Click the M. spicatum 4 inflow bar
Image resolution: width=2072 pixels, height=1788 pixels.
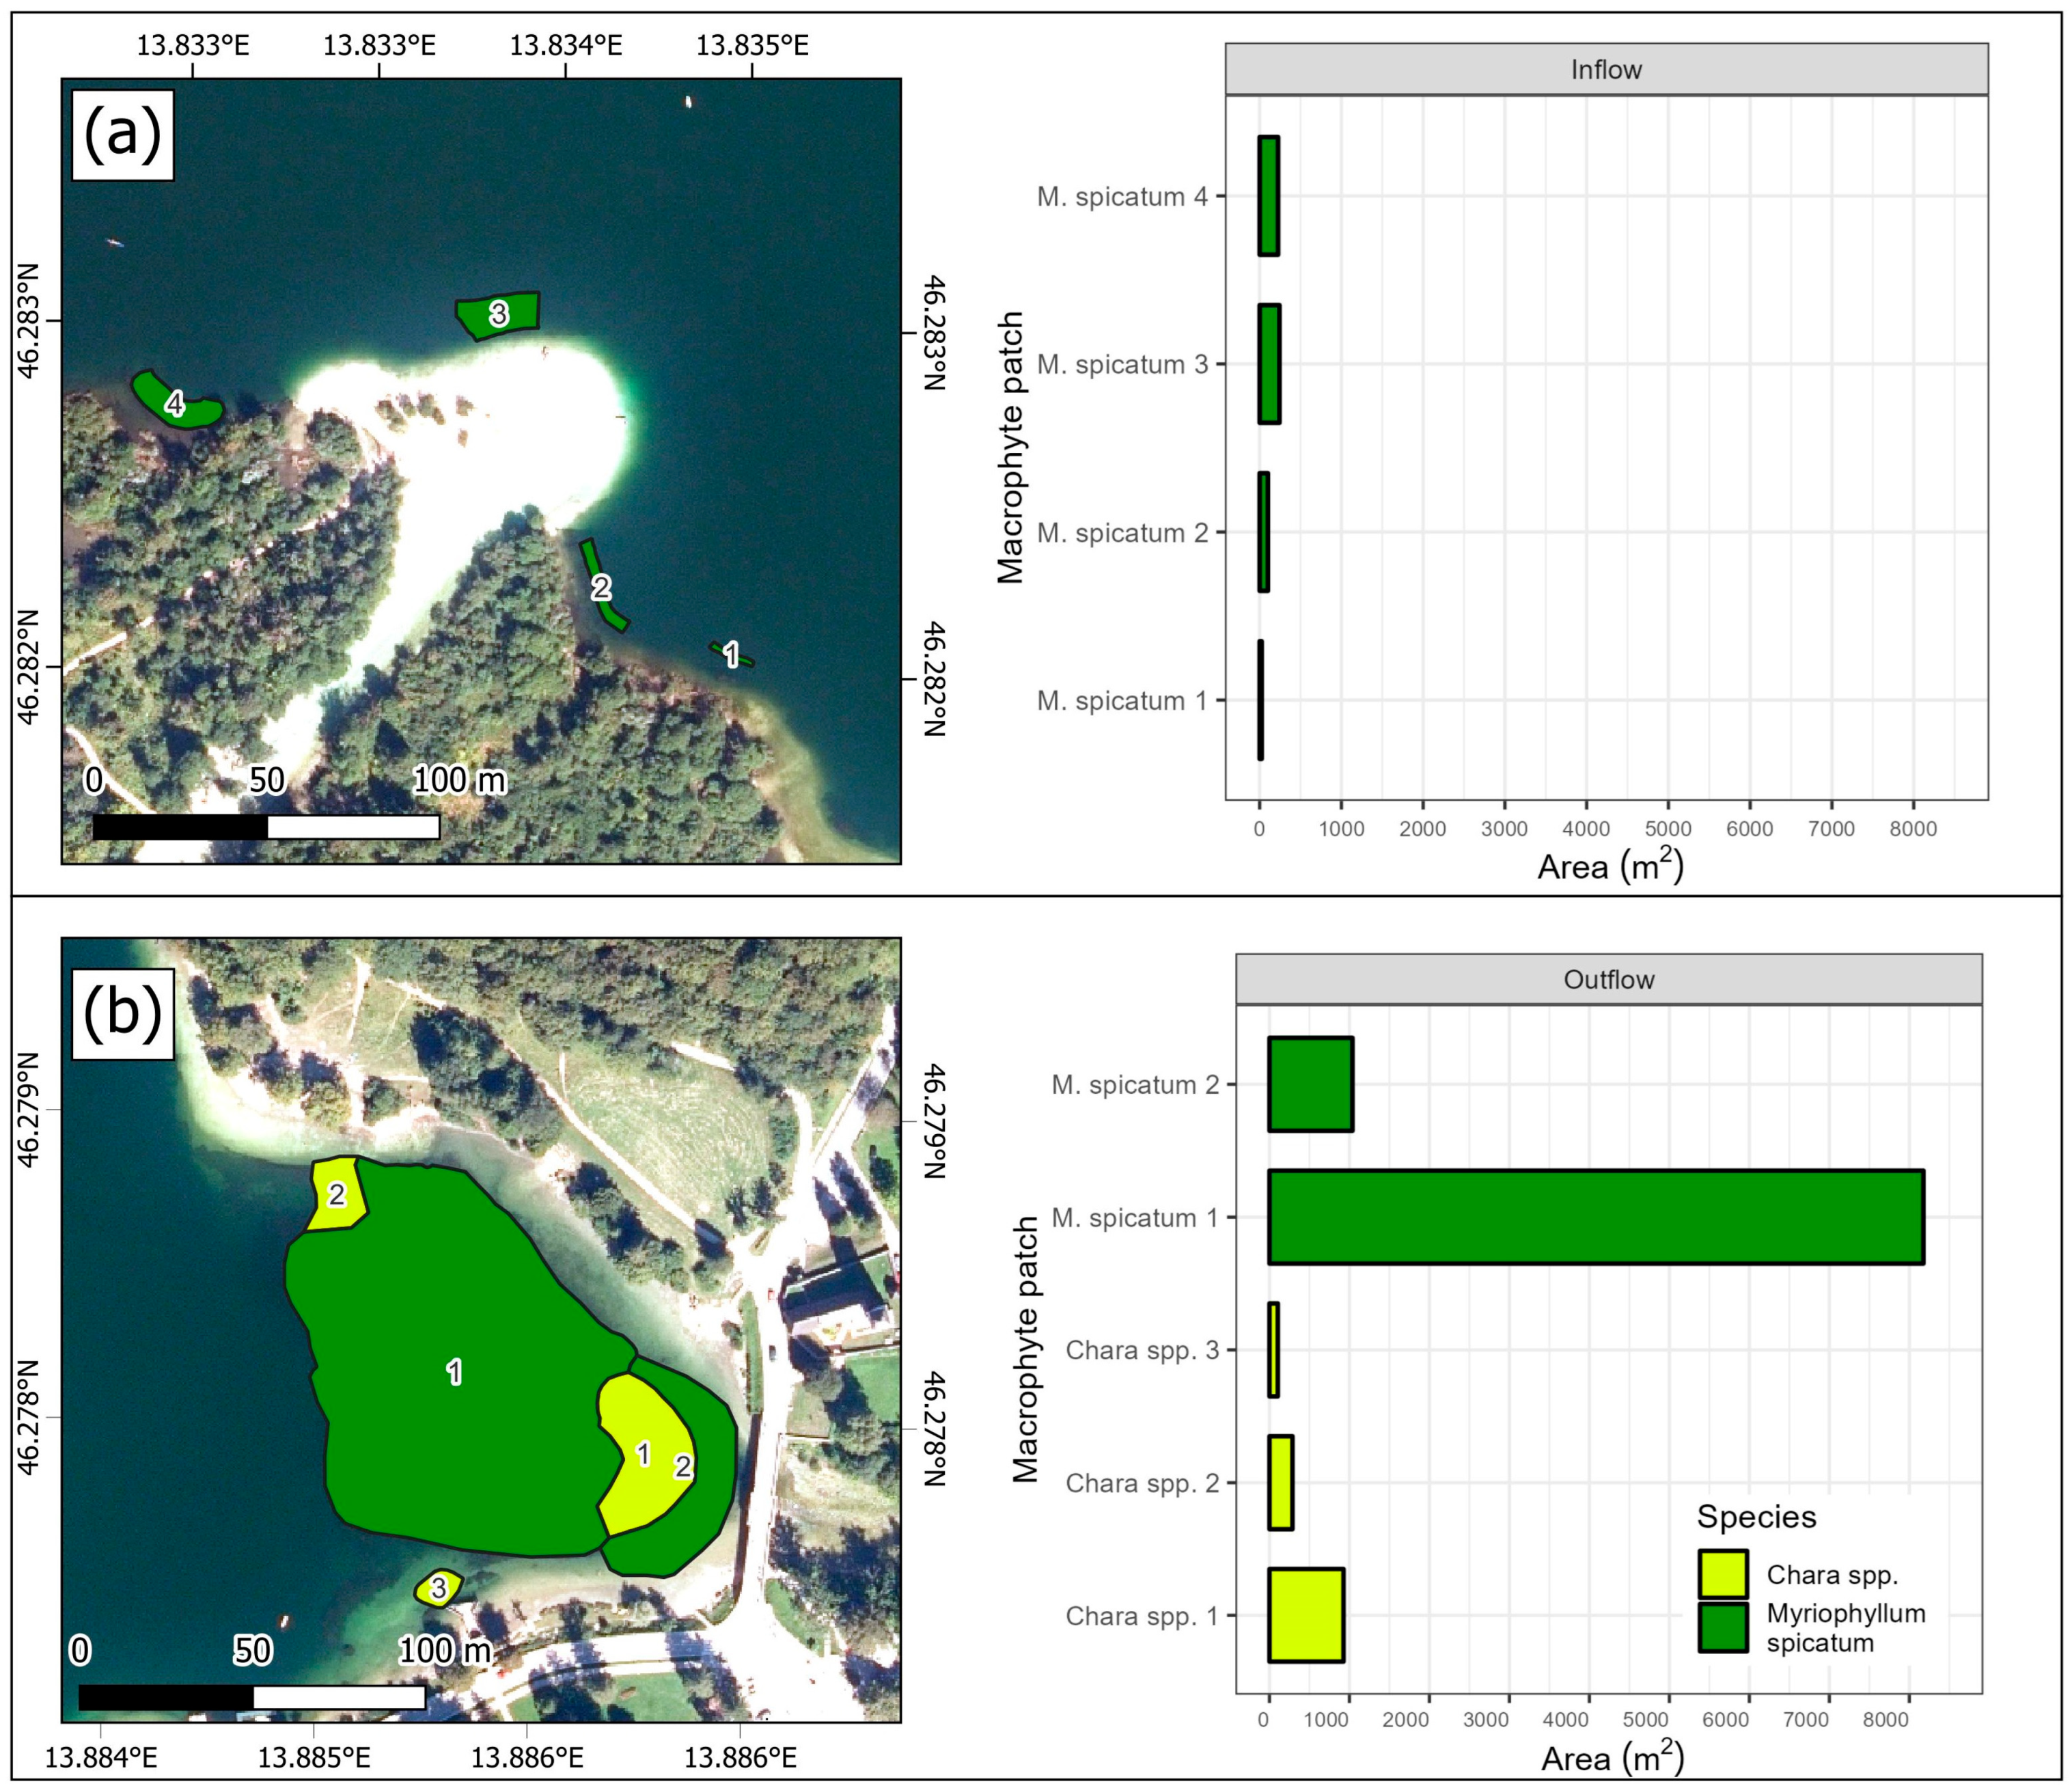pyautogui.click(x=1268, y=196)
